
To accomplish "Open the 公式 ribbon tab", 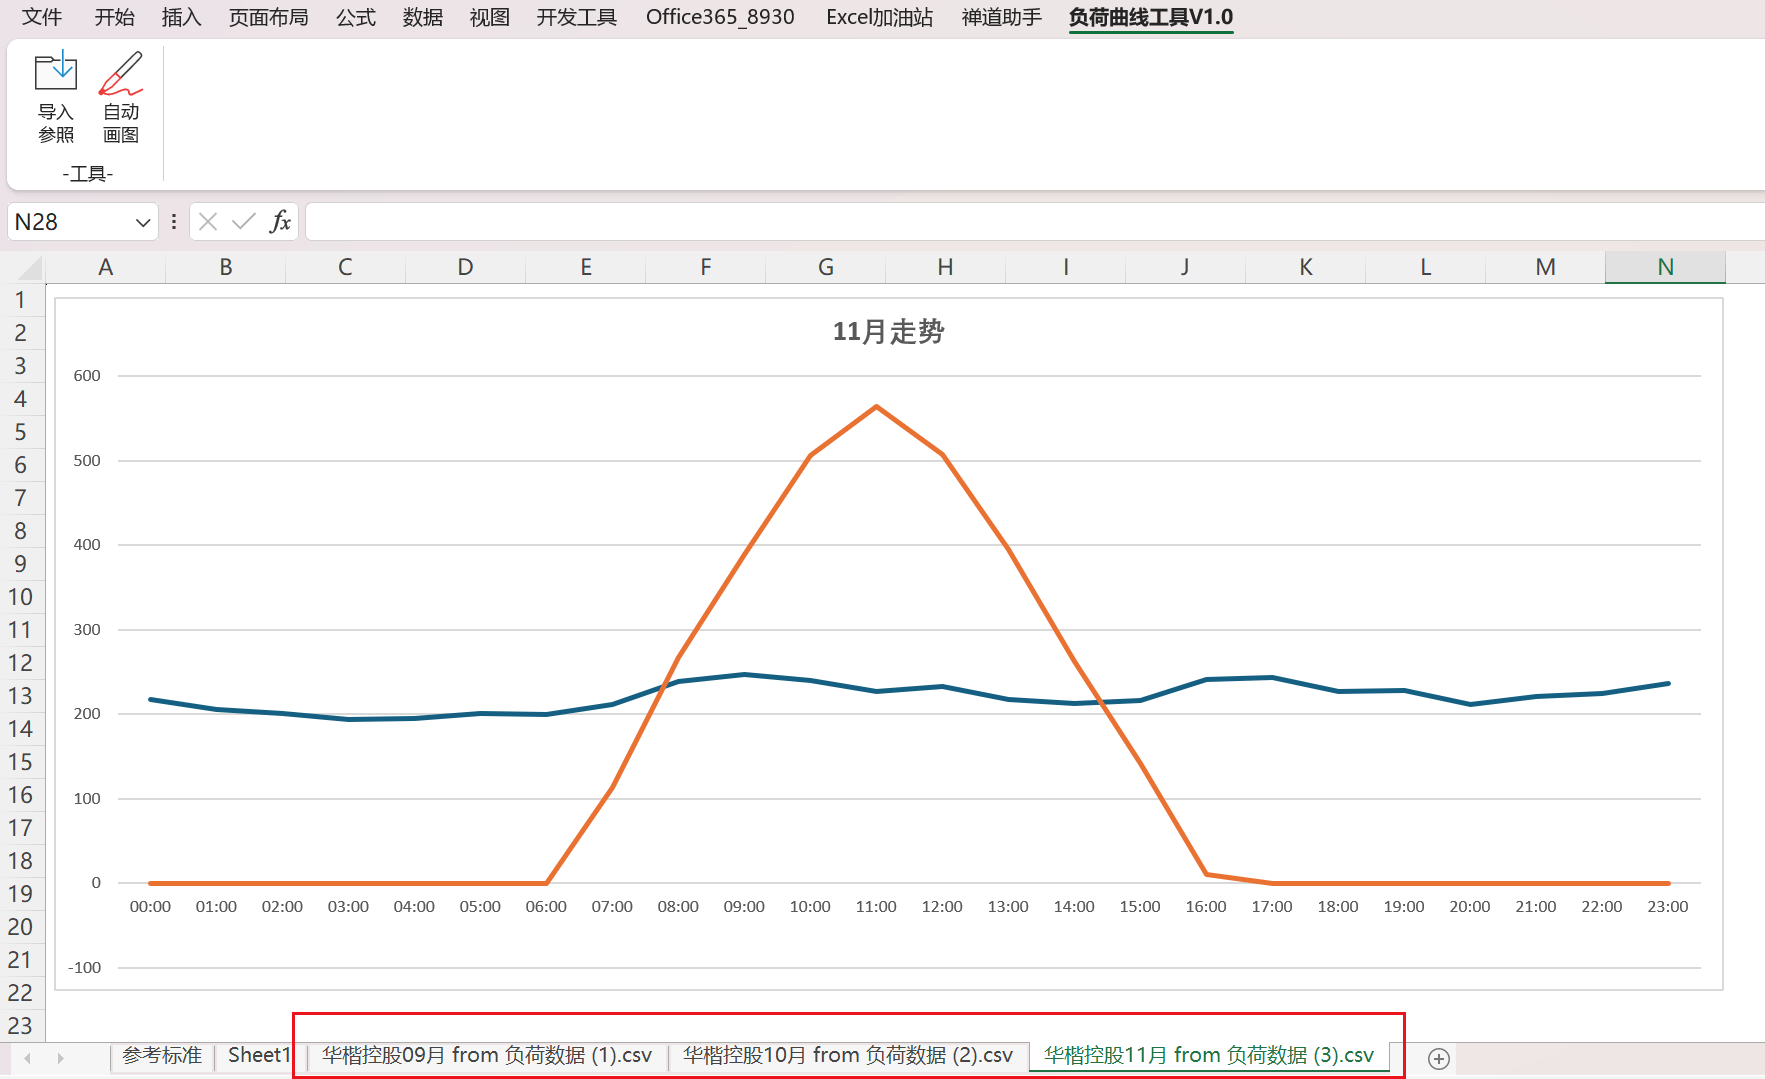I will tap(356, 17).
